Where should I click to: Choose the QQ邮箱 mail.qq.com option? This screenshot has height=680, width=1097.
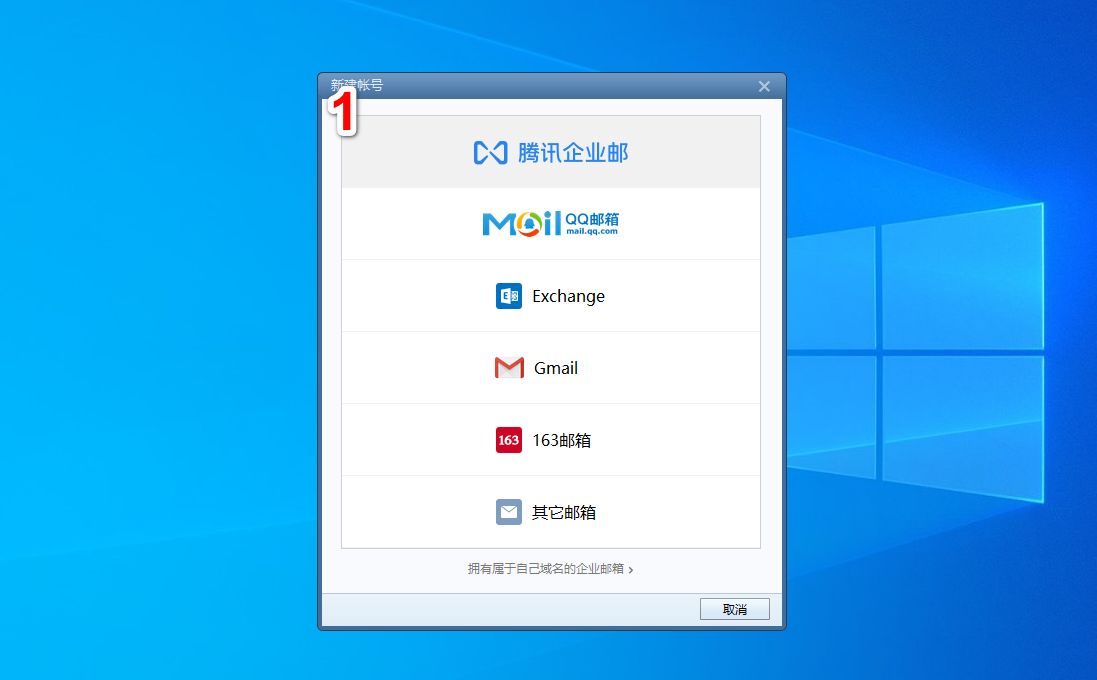point(551,224)
